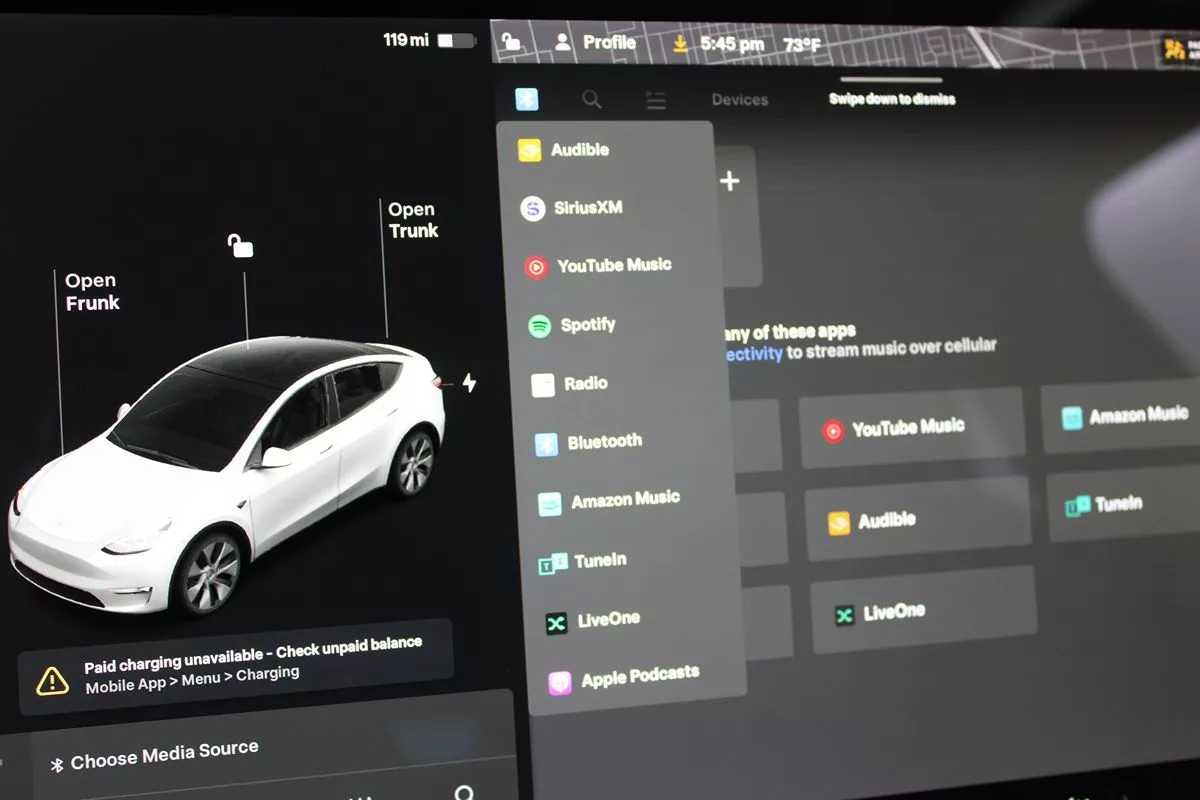
Task: Switch to the Devices tab
Action: click(740, 100)
